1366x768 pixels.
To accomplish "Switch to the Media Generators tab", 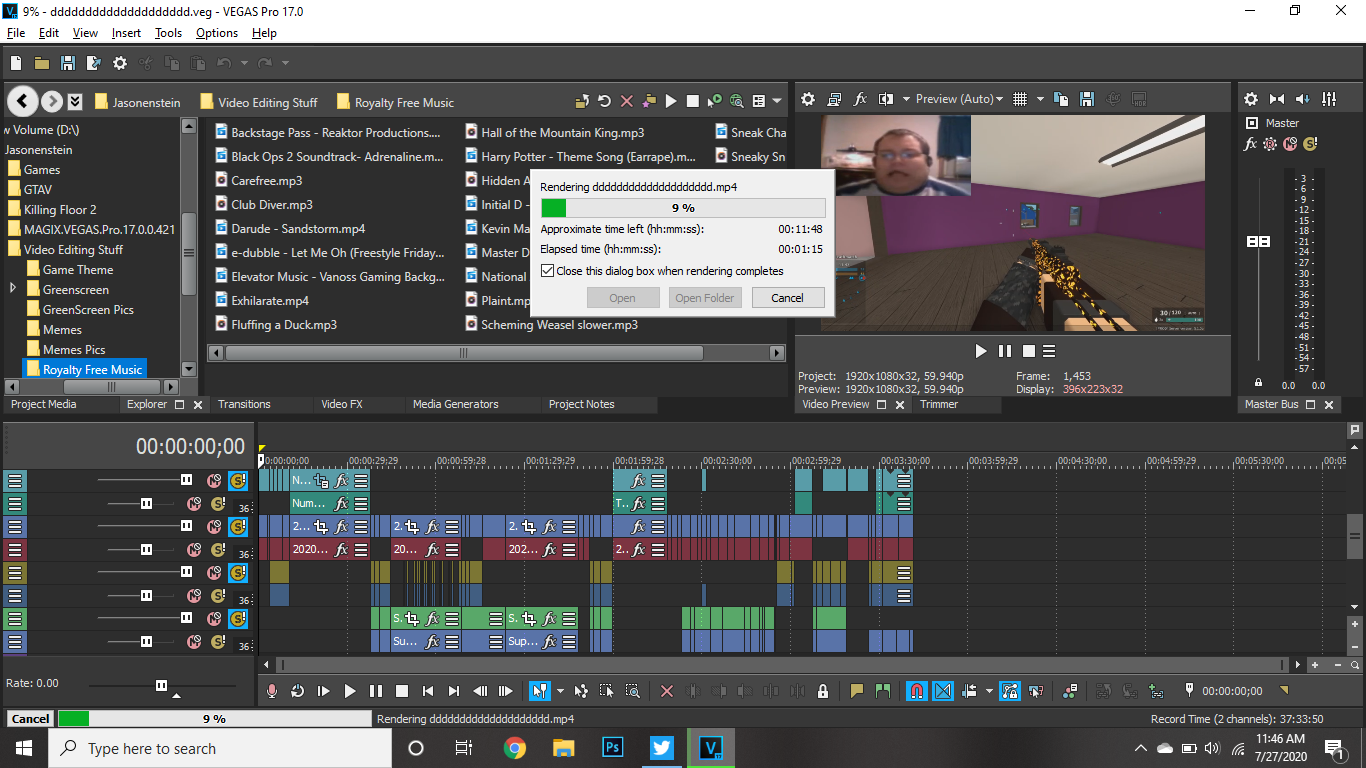I will coord(455,404).
